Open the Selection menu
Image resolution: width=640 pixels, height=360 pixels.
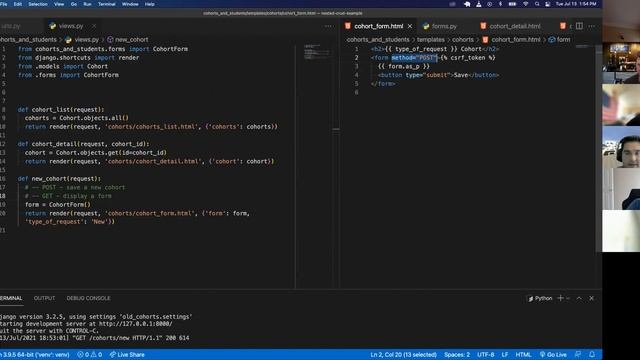pyautogui.click(x=38, y=4)
